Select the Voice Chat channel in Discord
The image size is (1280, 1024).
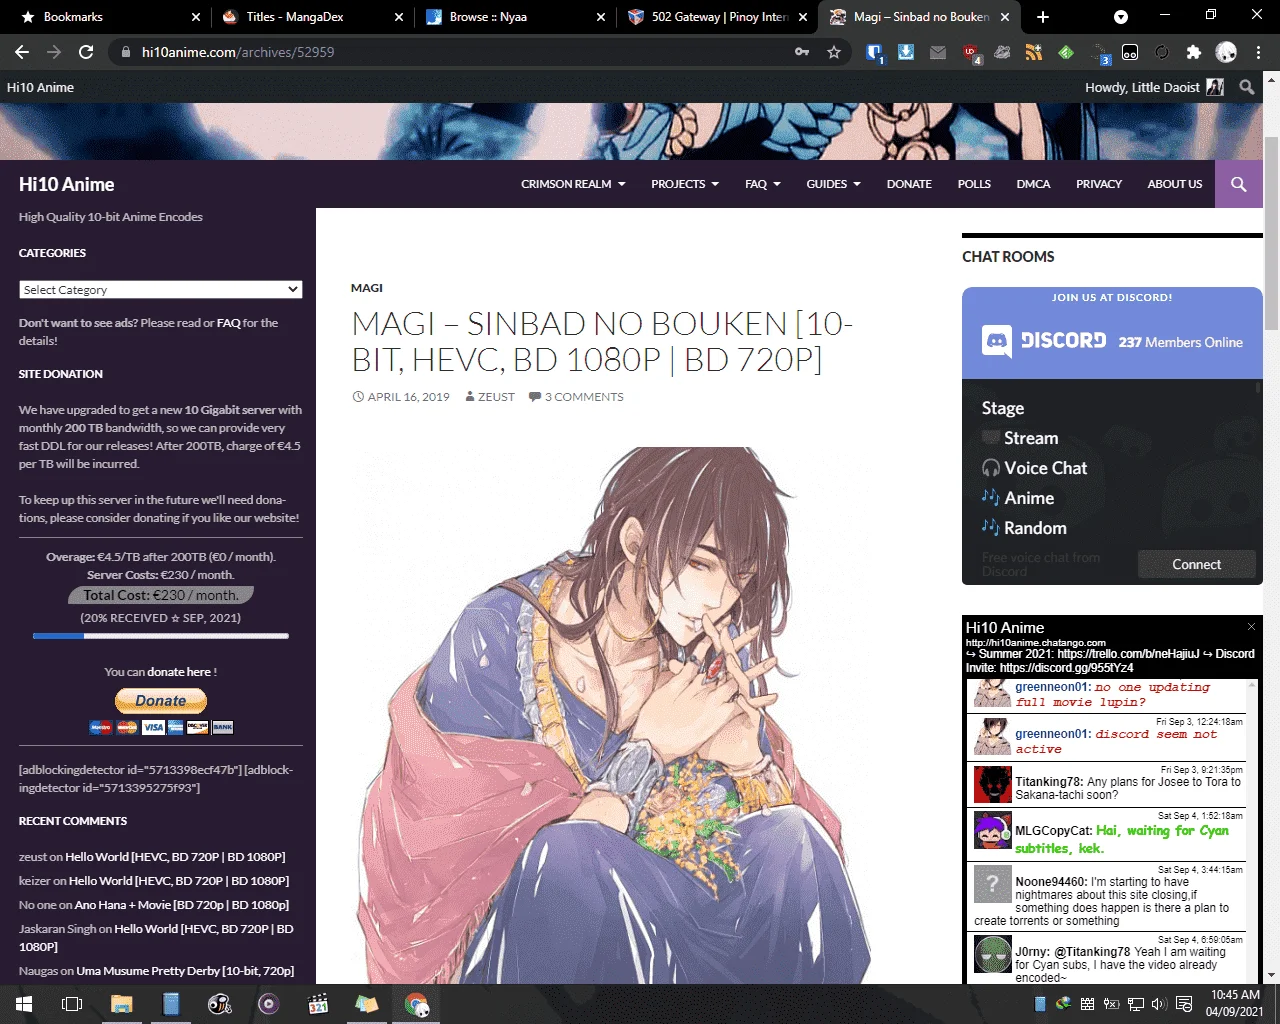coord(1045,468)
